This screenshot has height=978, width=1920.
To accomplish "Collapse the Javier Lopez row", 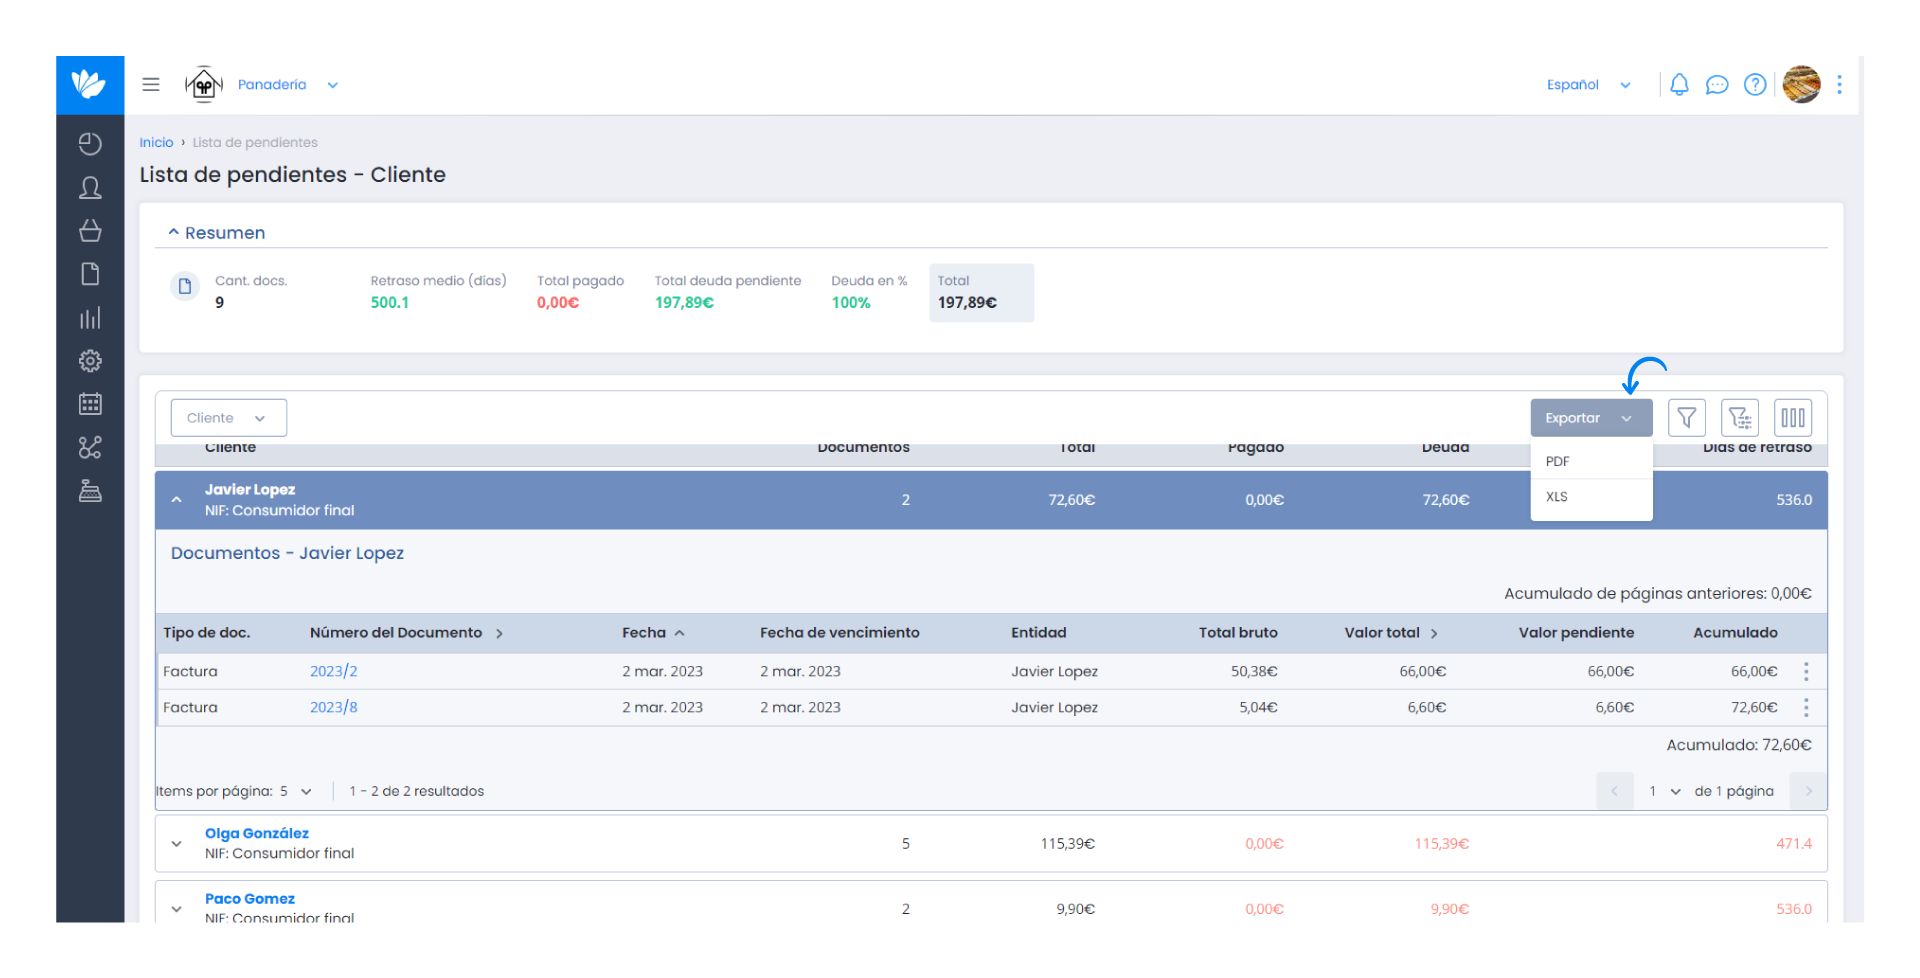I will (x=177, y=500).
